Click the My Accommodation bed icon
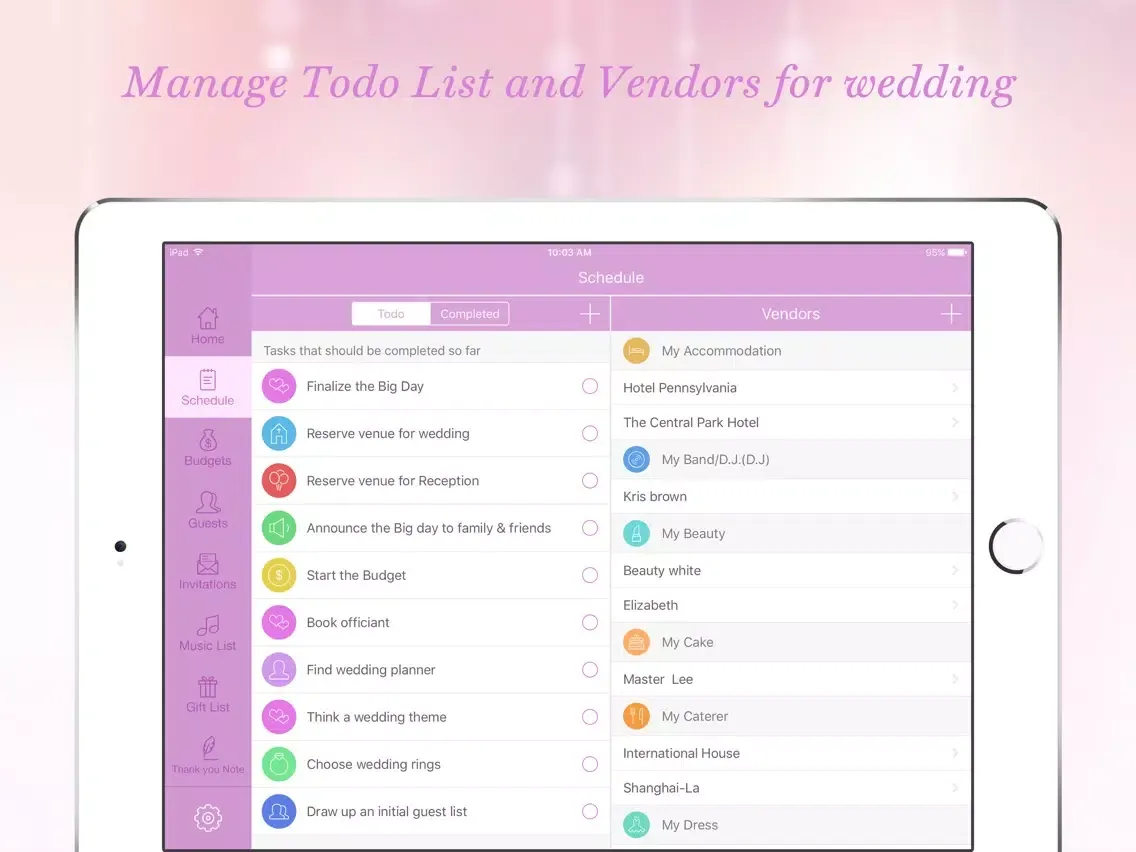 coord(636,351)
